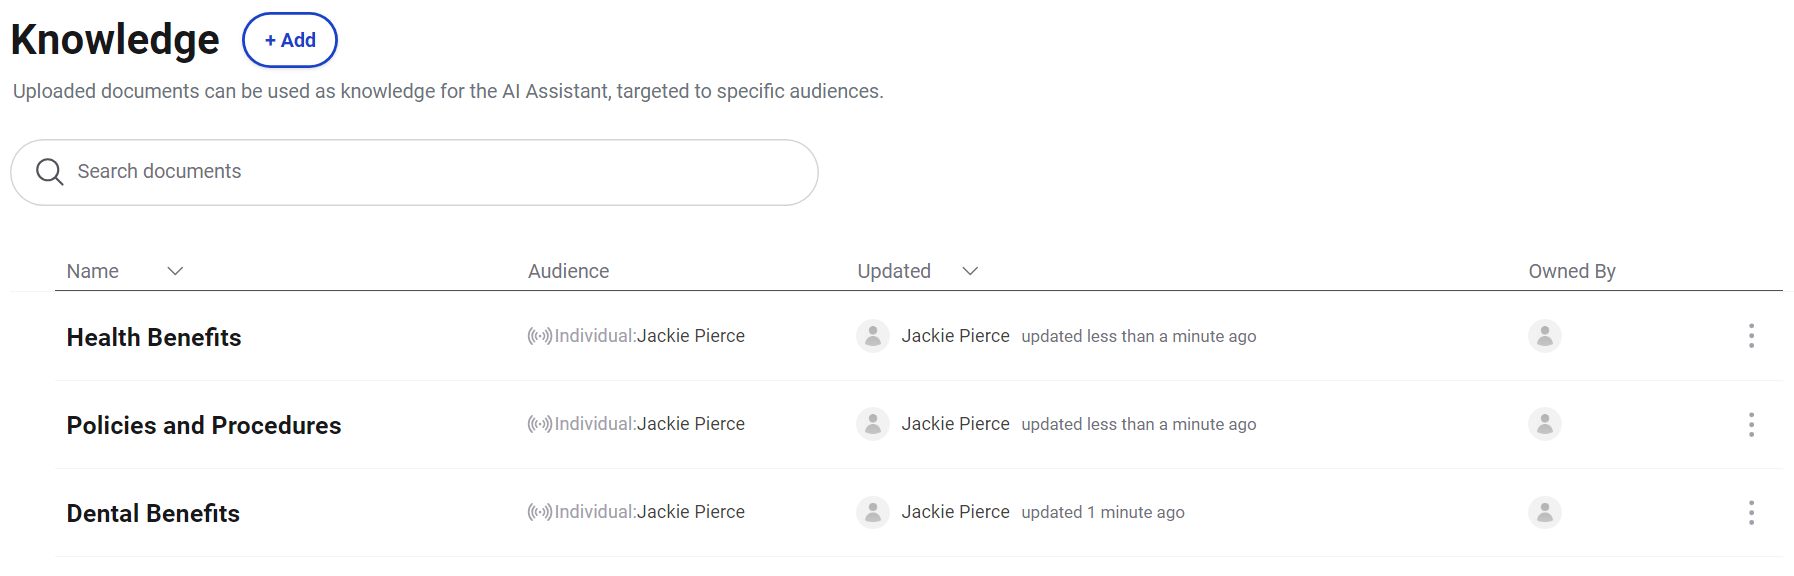Click audience broadcast icon for Health Benefits
The width and height of the screenshot is (1794, 576).
click(x=540, y=336)
